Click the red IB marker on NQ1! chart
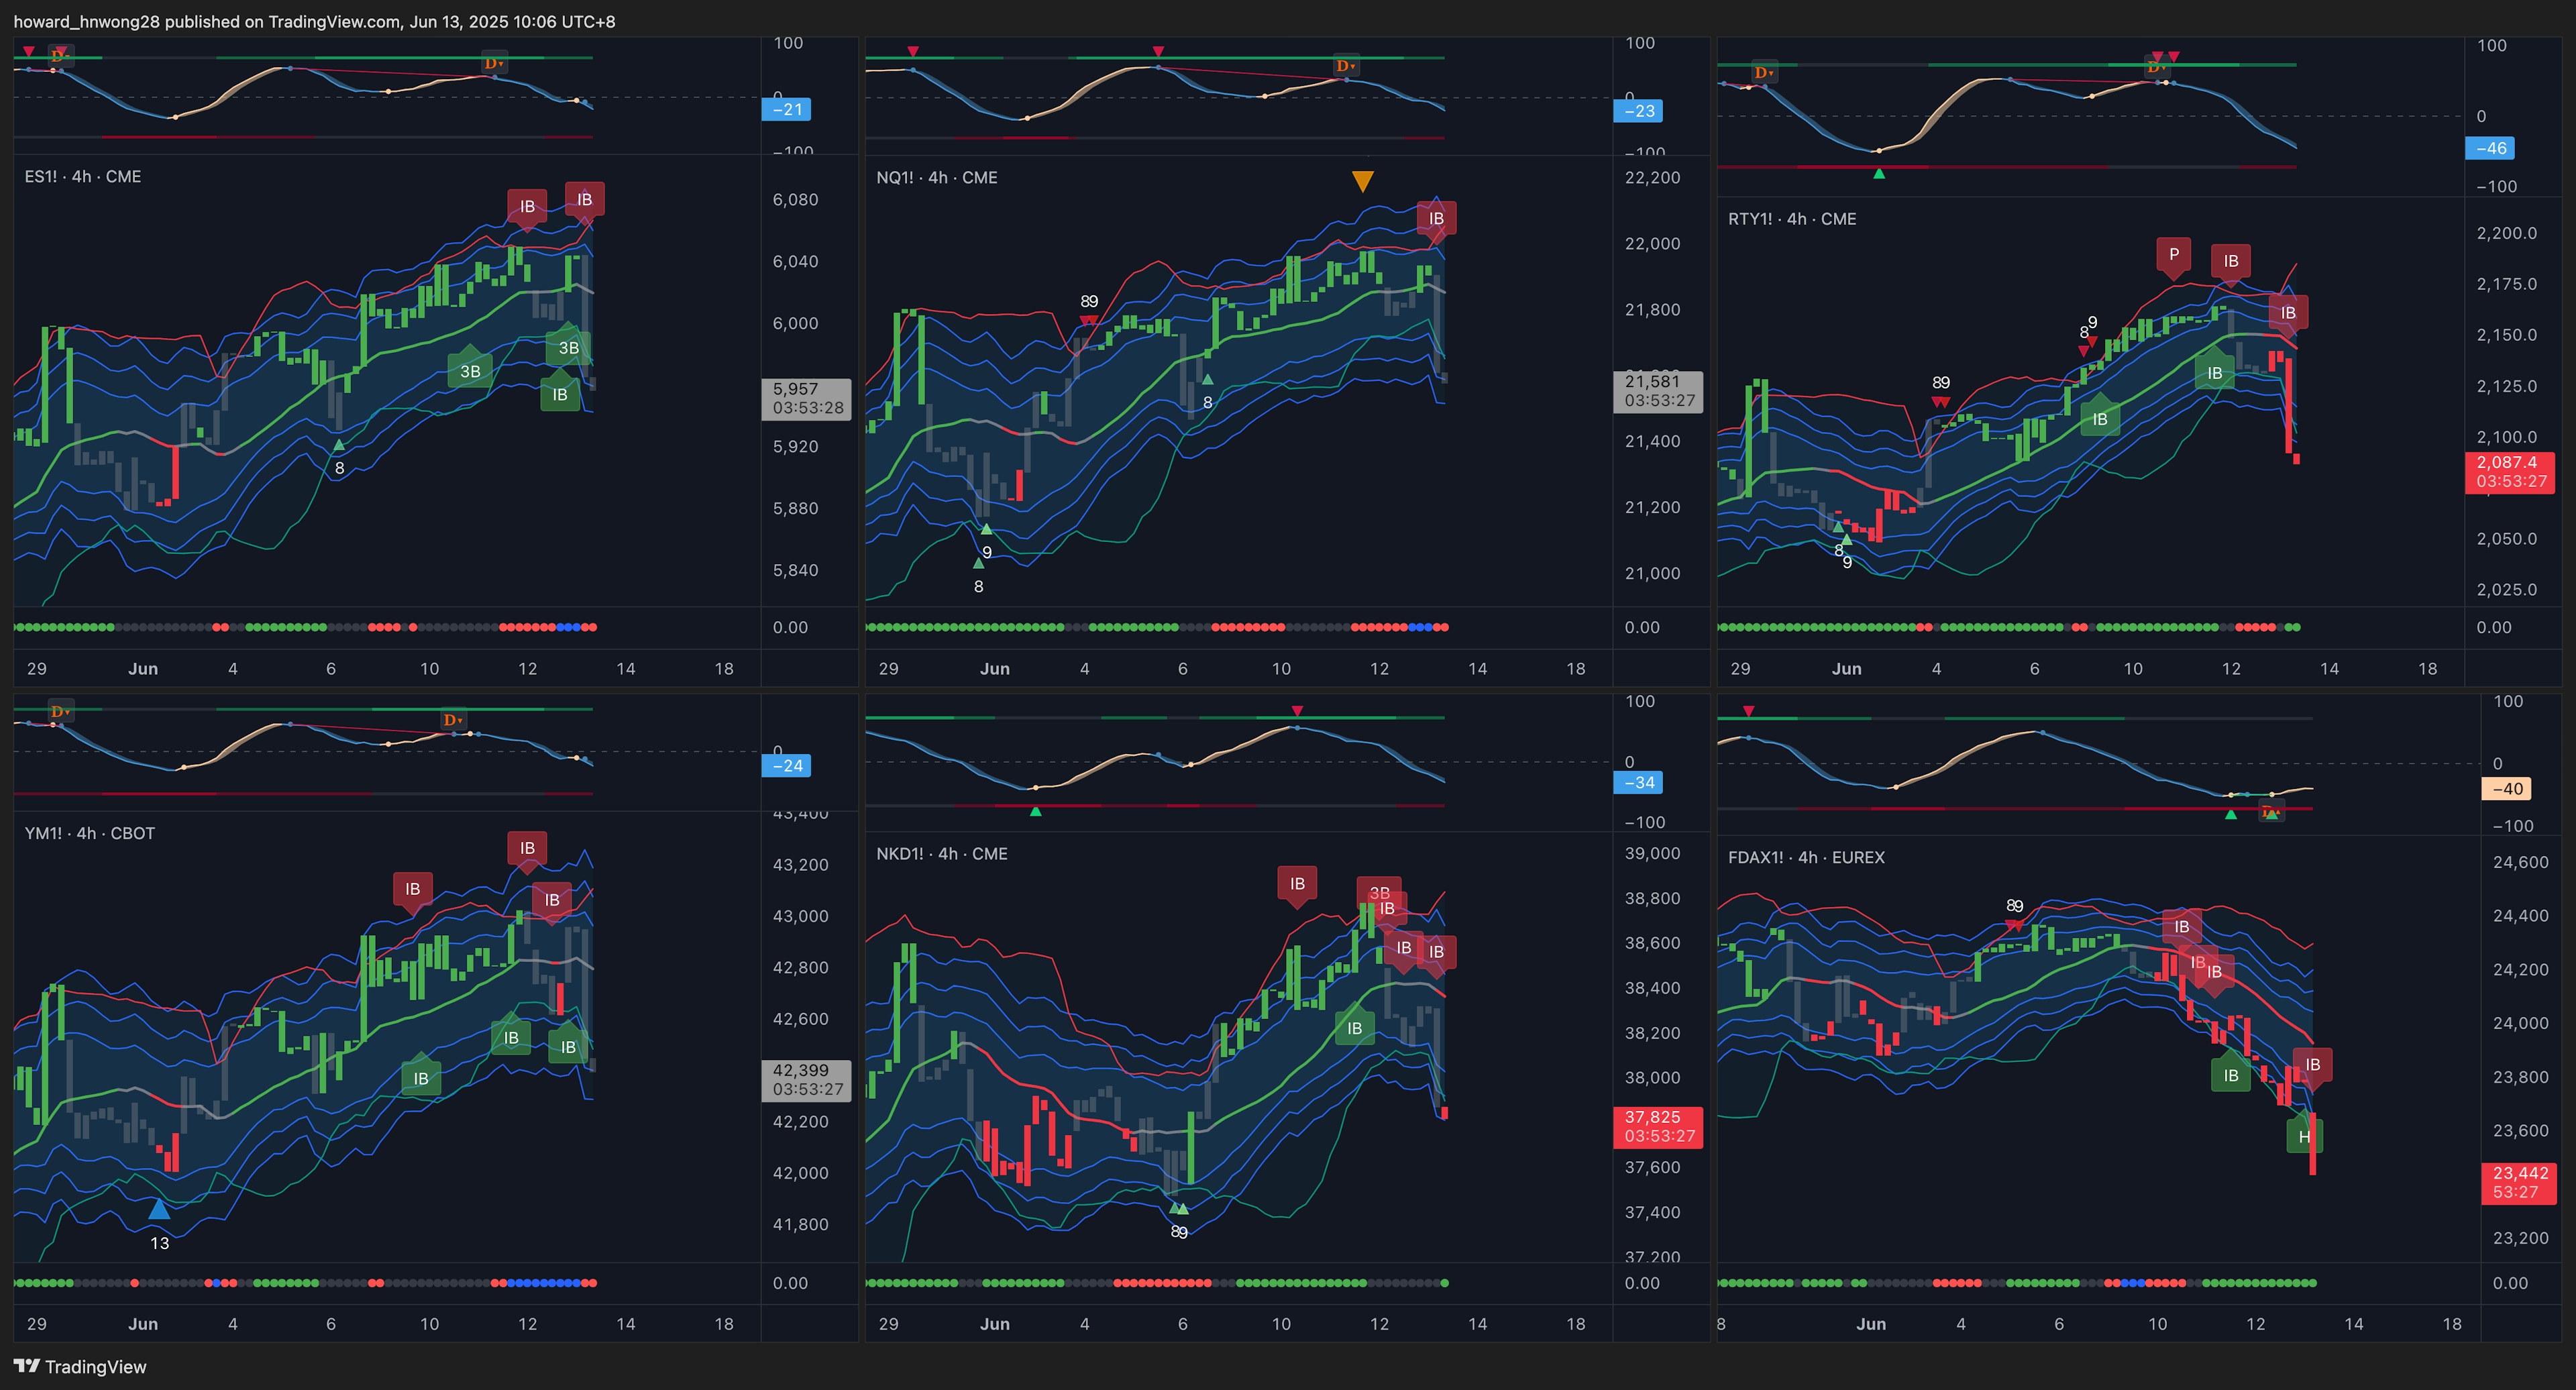Viewport: 2576px width, 1390px height. [1436, 219]
